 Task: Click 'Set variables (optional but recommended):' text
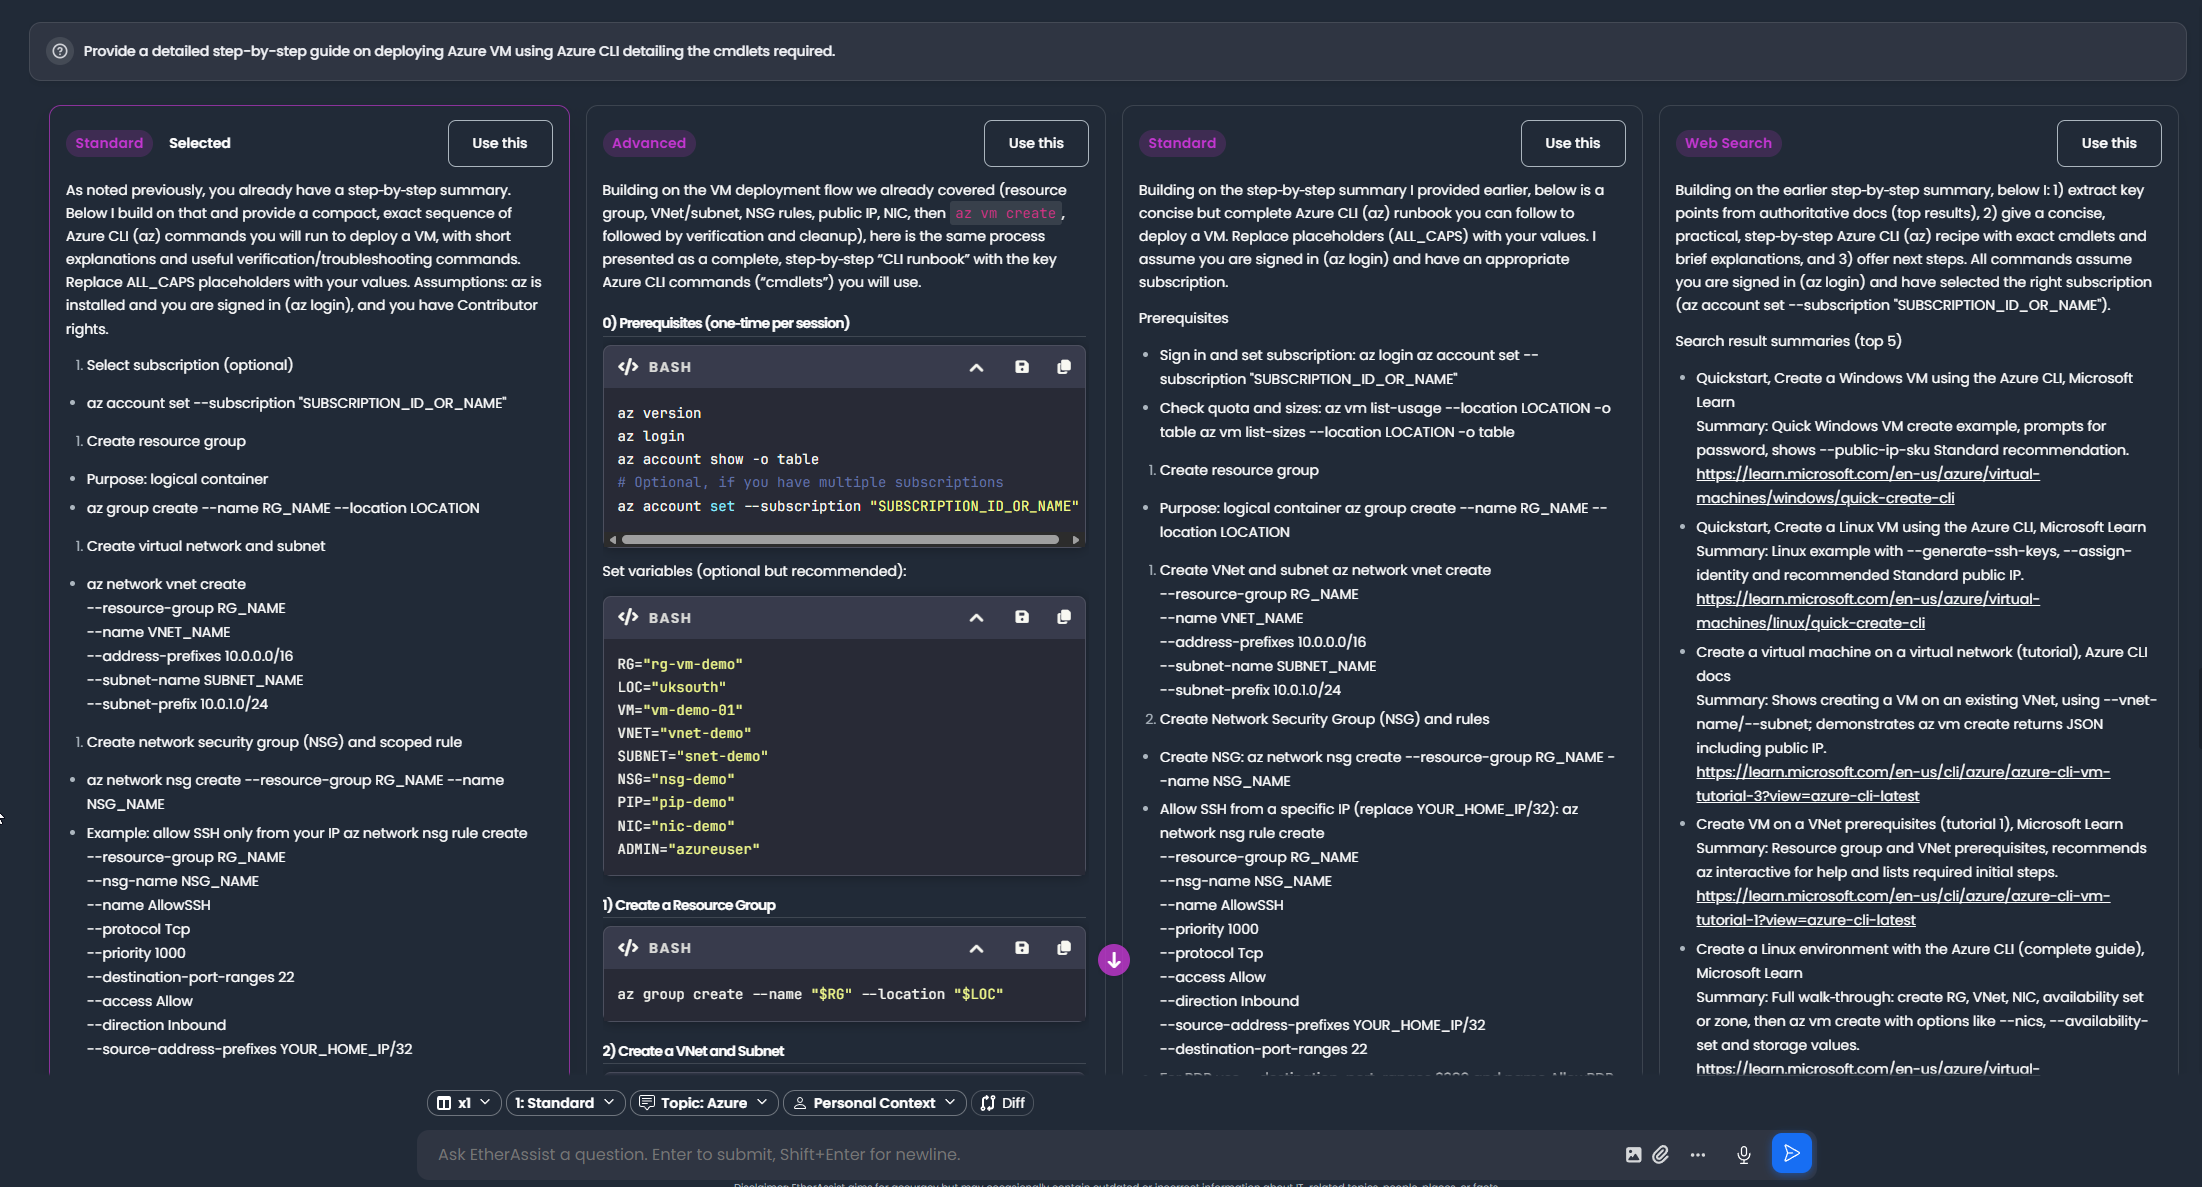(754, 571)
